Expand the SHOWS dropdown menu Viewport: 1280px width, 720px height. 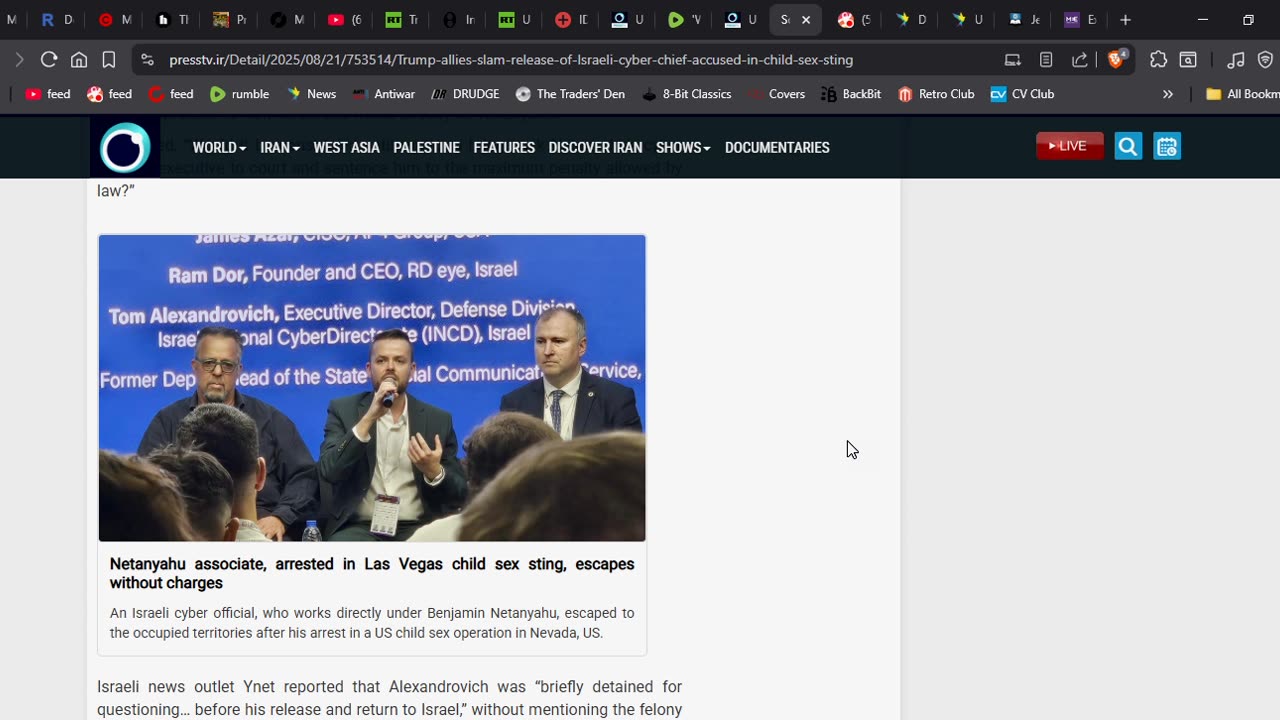click(683, 147)
